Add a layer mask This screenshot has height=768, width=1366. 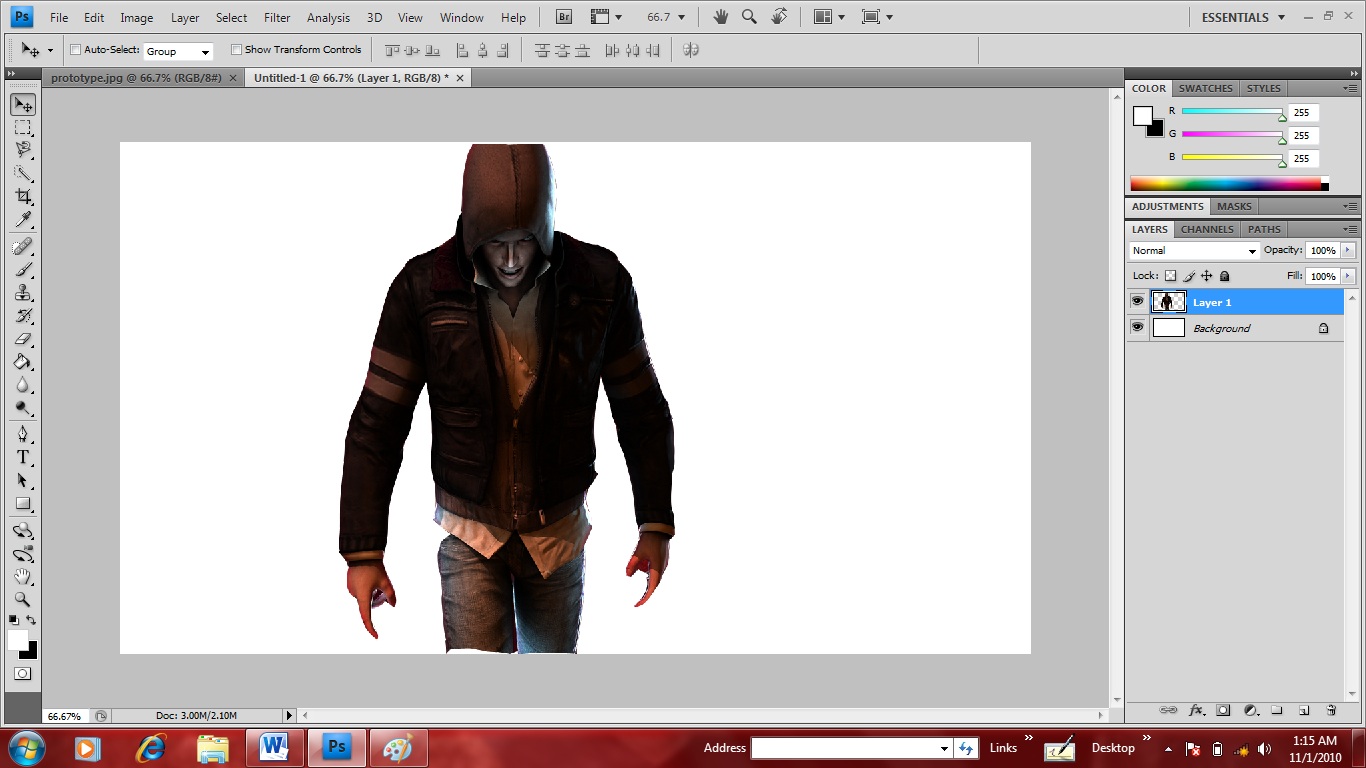click(1223, 710)
